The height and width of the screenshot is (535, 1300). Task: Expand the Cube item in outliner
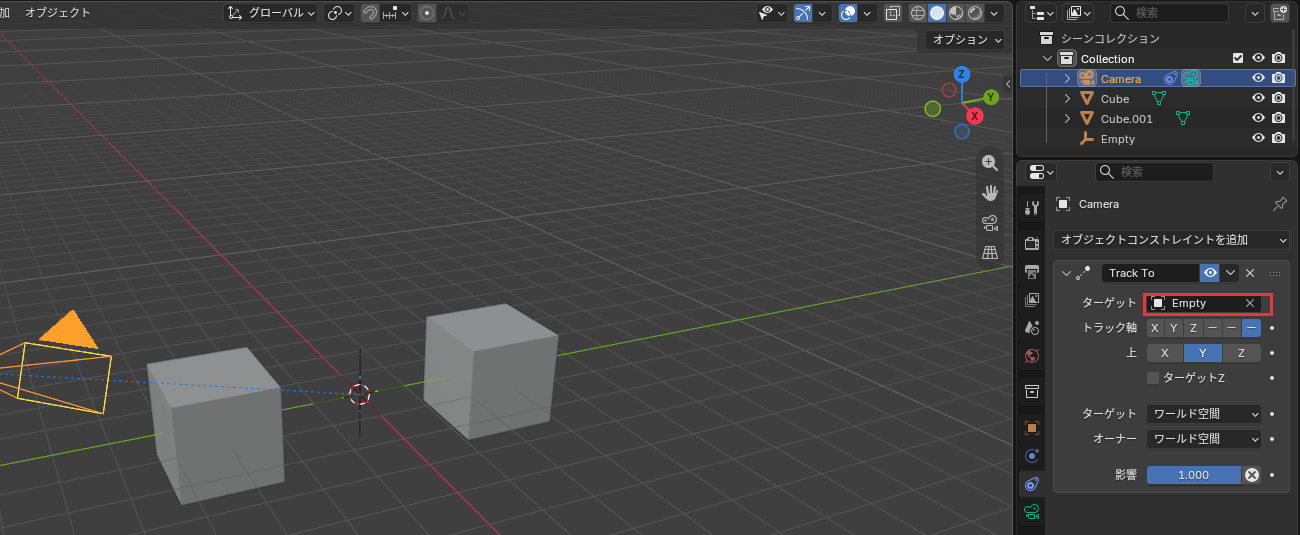[1067, 99]
